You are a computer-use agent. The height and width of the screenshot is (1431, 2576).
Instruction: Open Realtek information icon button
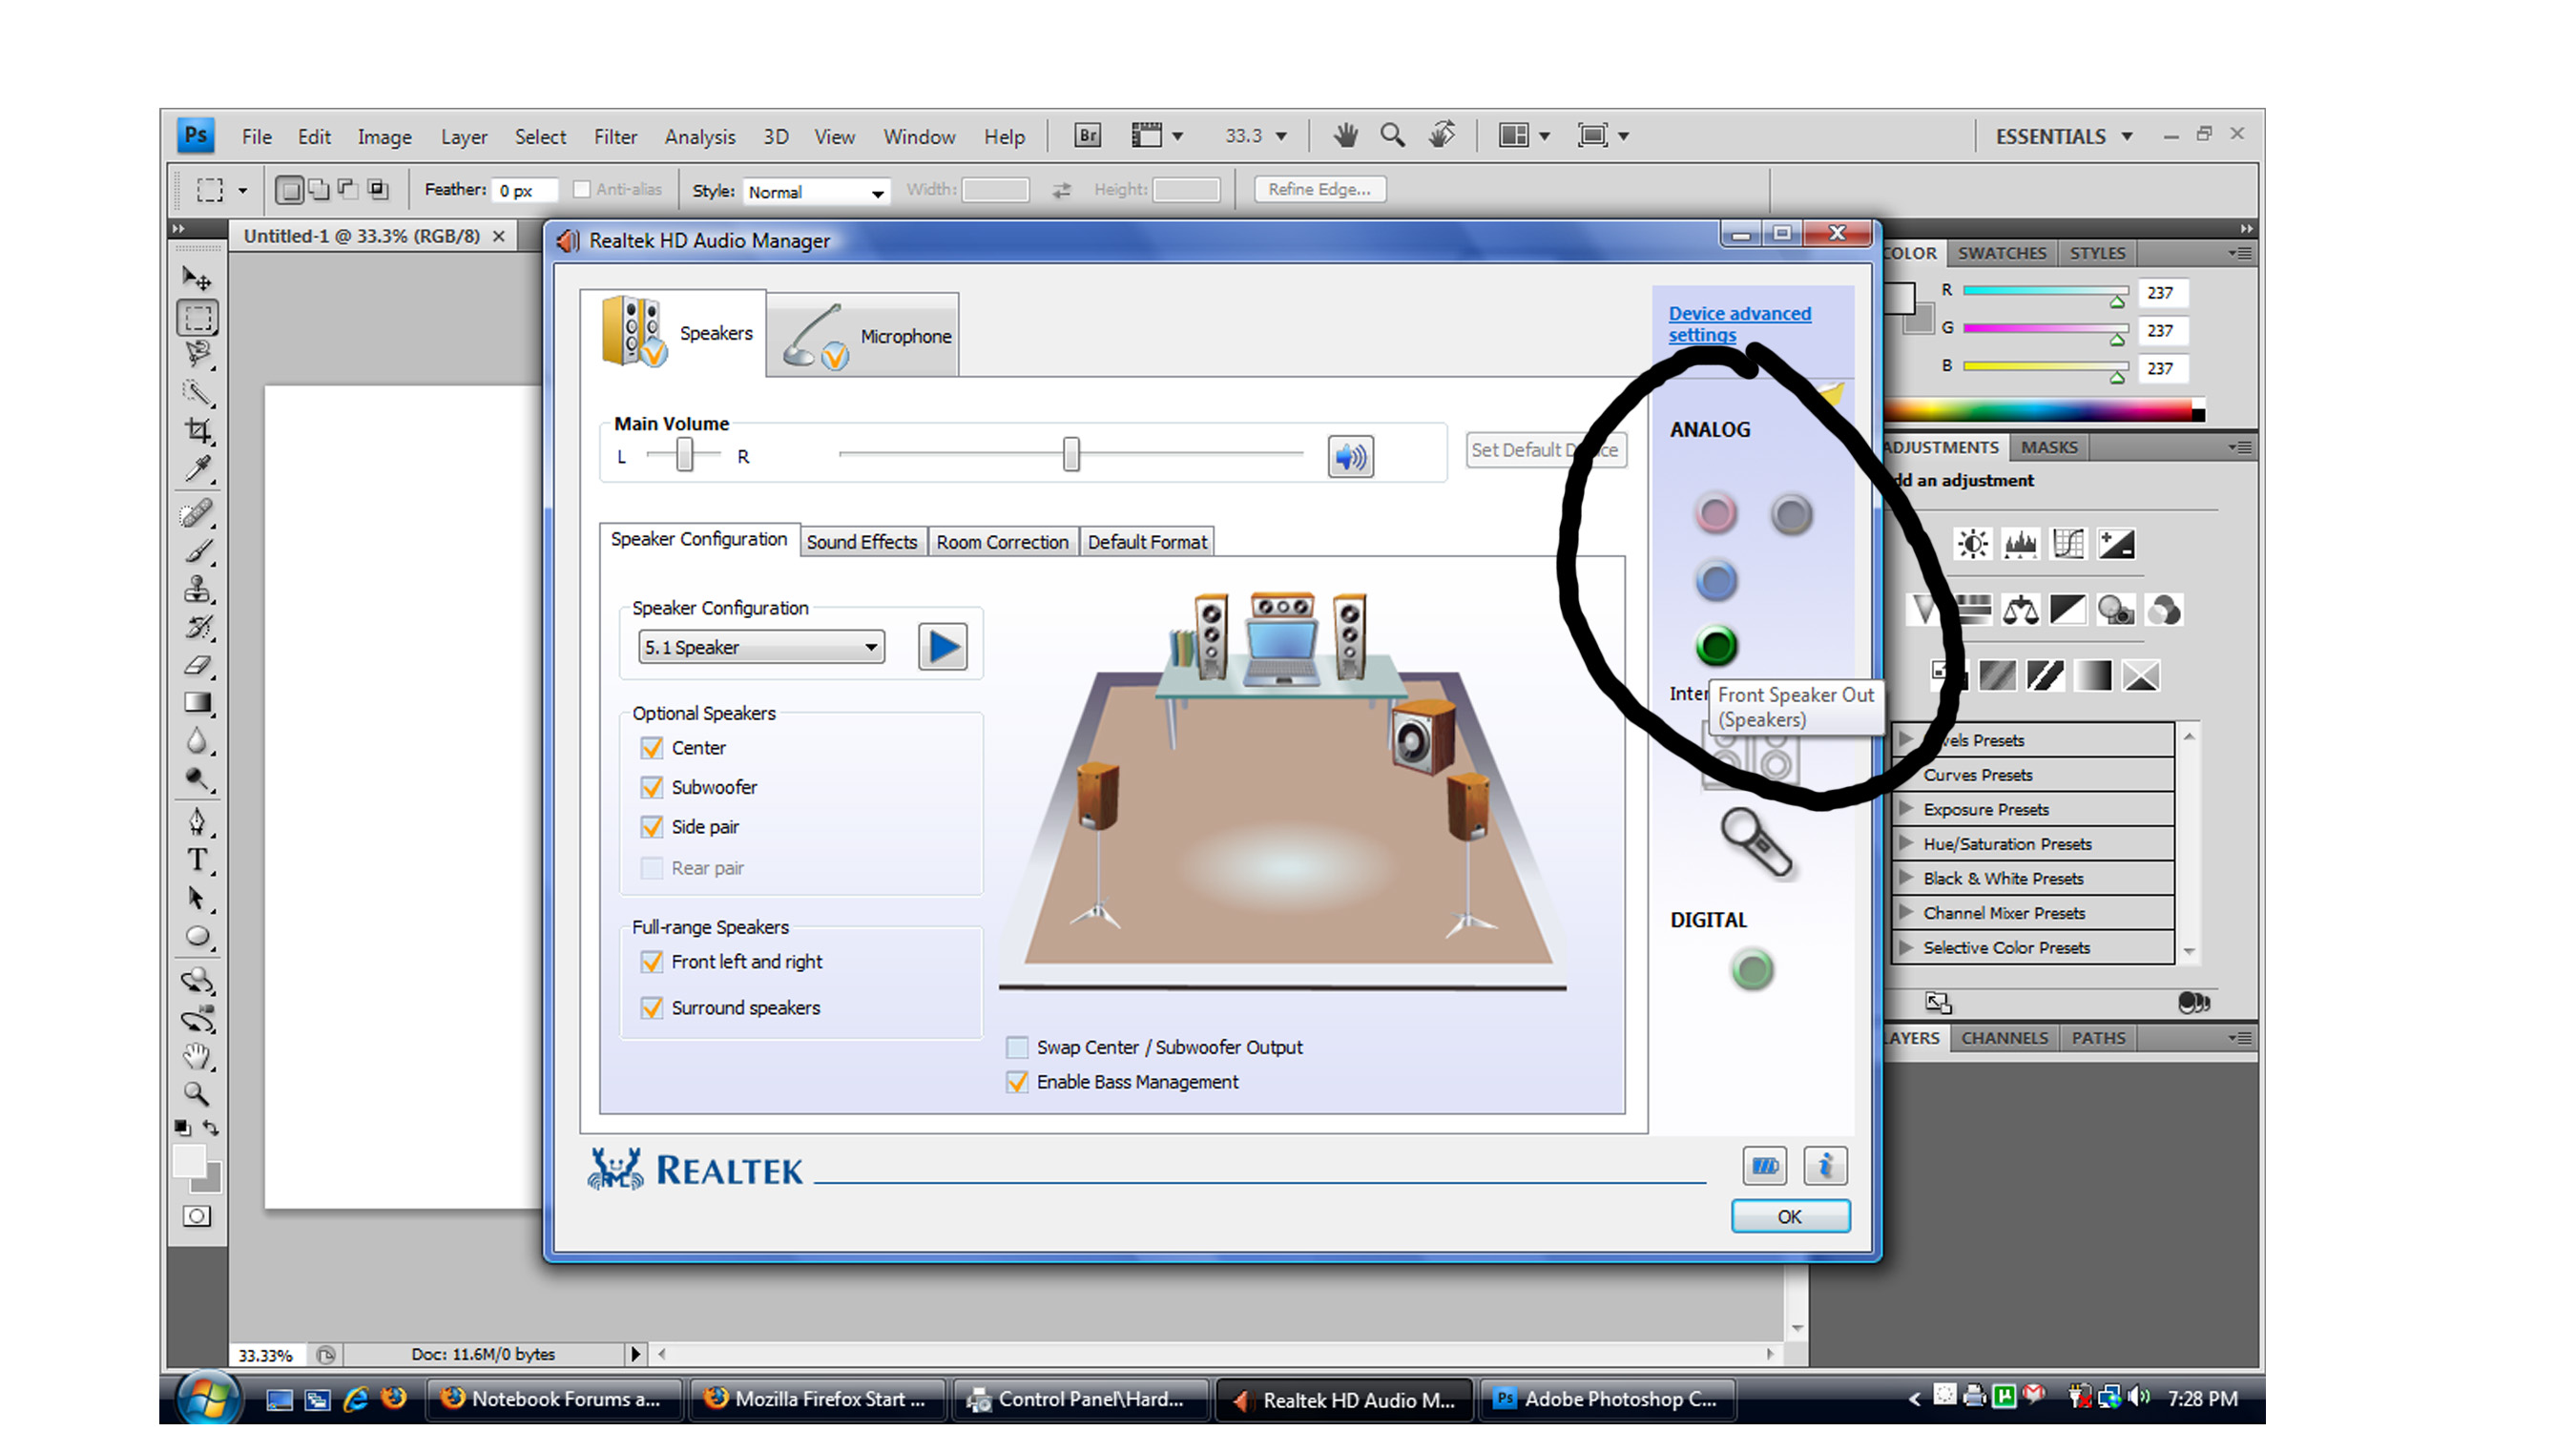(1825, 1166)
